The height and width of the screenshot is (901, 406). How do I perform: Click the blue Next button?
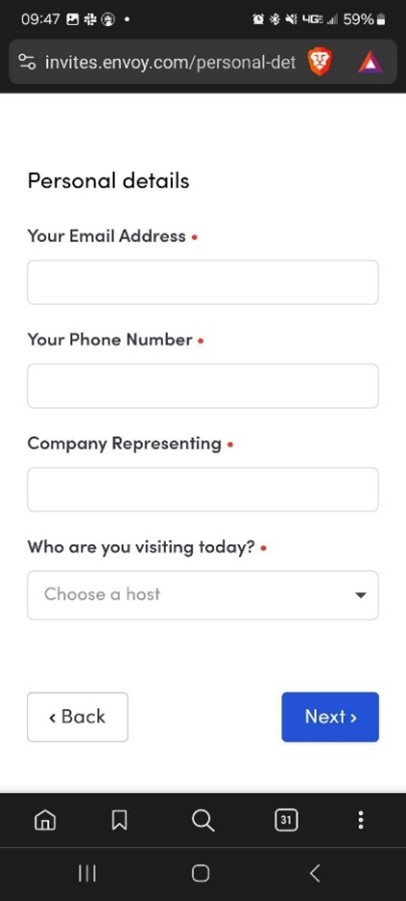[330, 717]
